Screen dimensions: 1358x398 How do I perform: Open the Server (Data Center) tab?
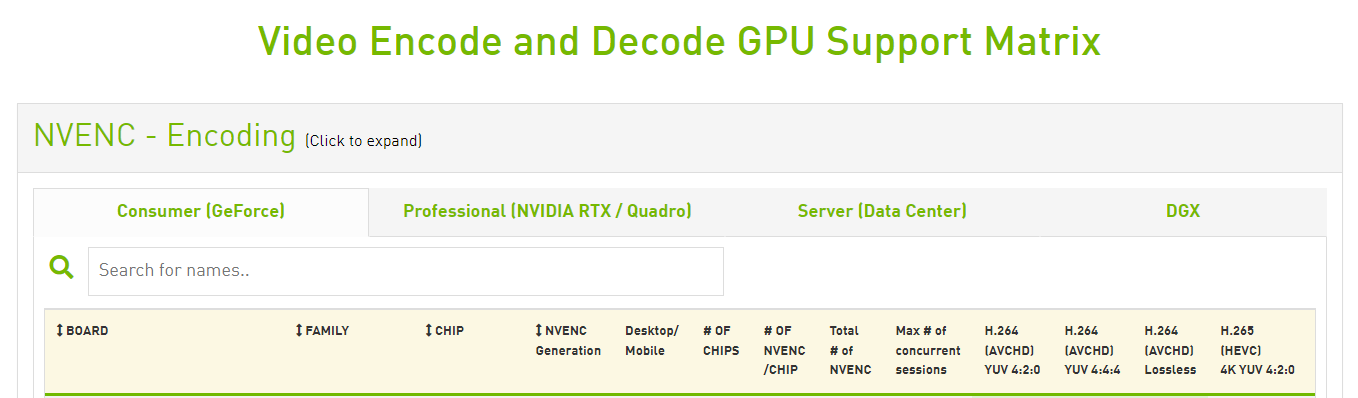coord(882,212)
